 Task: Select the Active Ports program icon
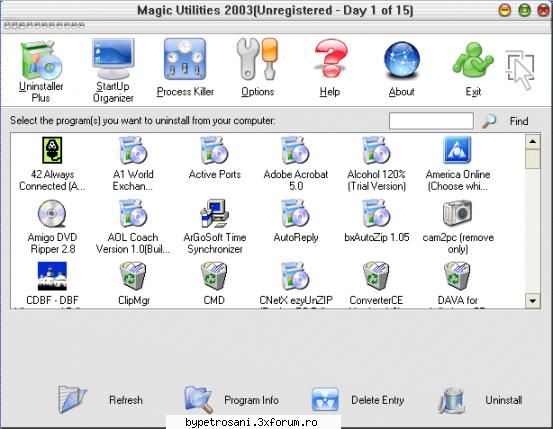click(214, 151)
